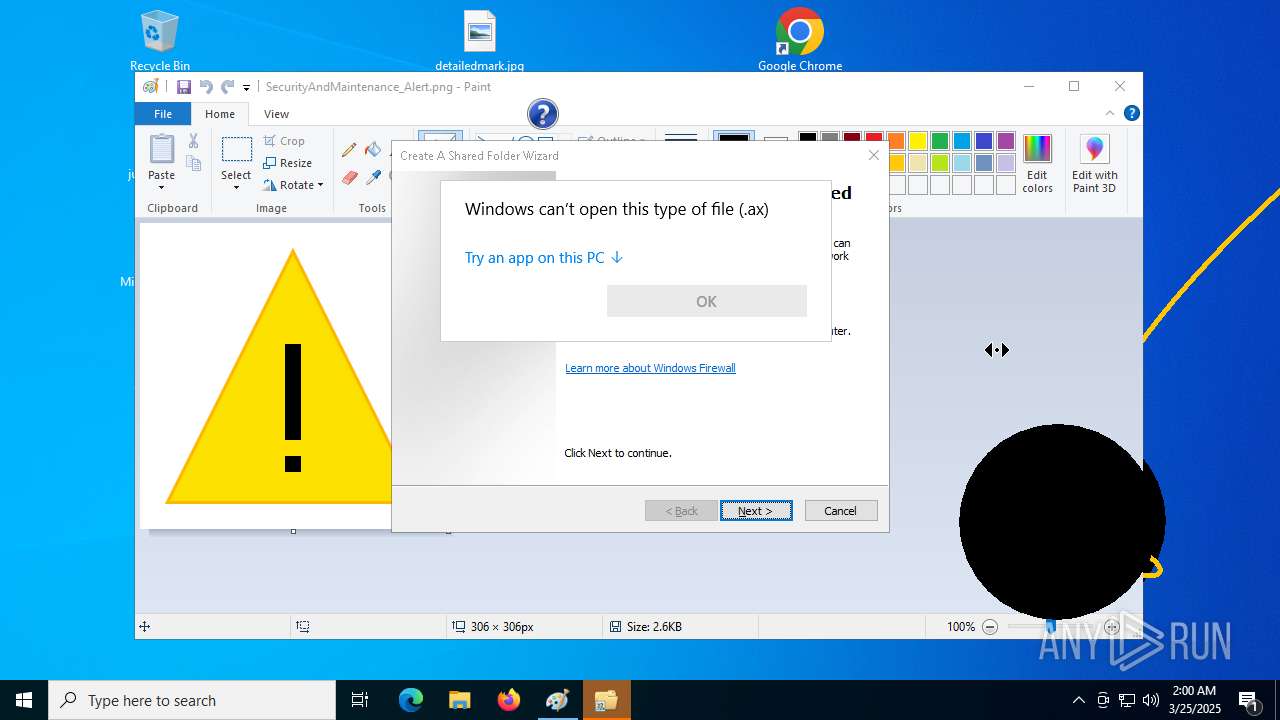Switch to the Home ribbon tab
1280x720 pixels.
tap(220, 114)
